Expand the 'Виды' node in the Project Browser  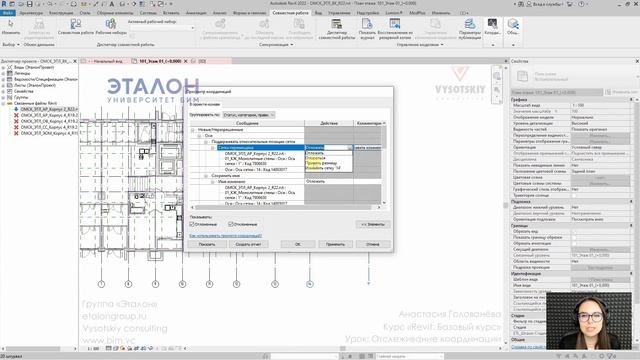[3, 67]
